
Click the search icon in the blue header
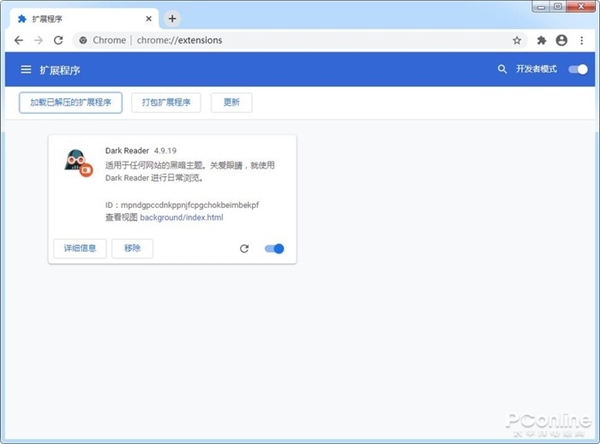502,70
